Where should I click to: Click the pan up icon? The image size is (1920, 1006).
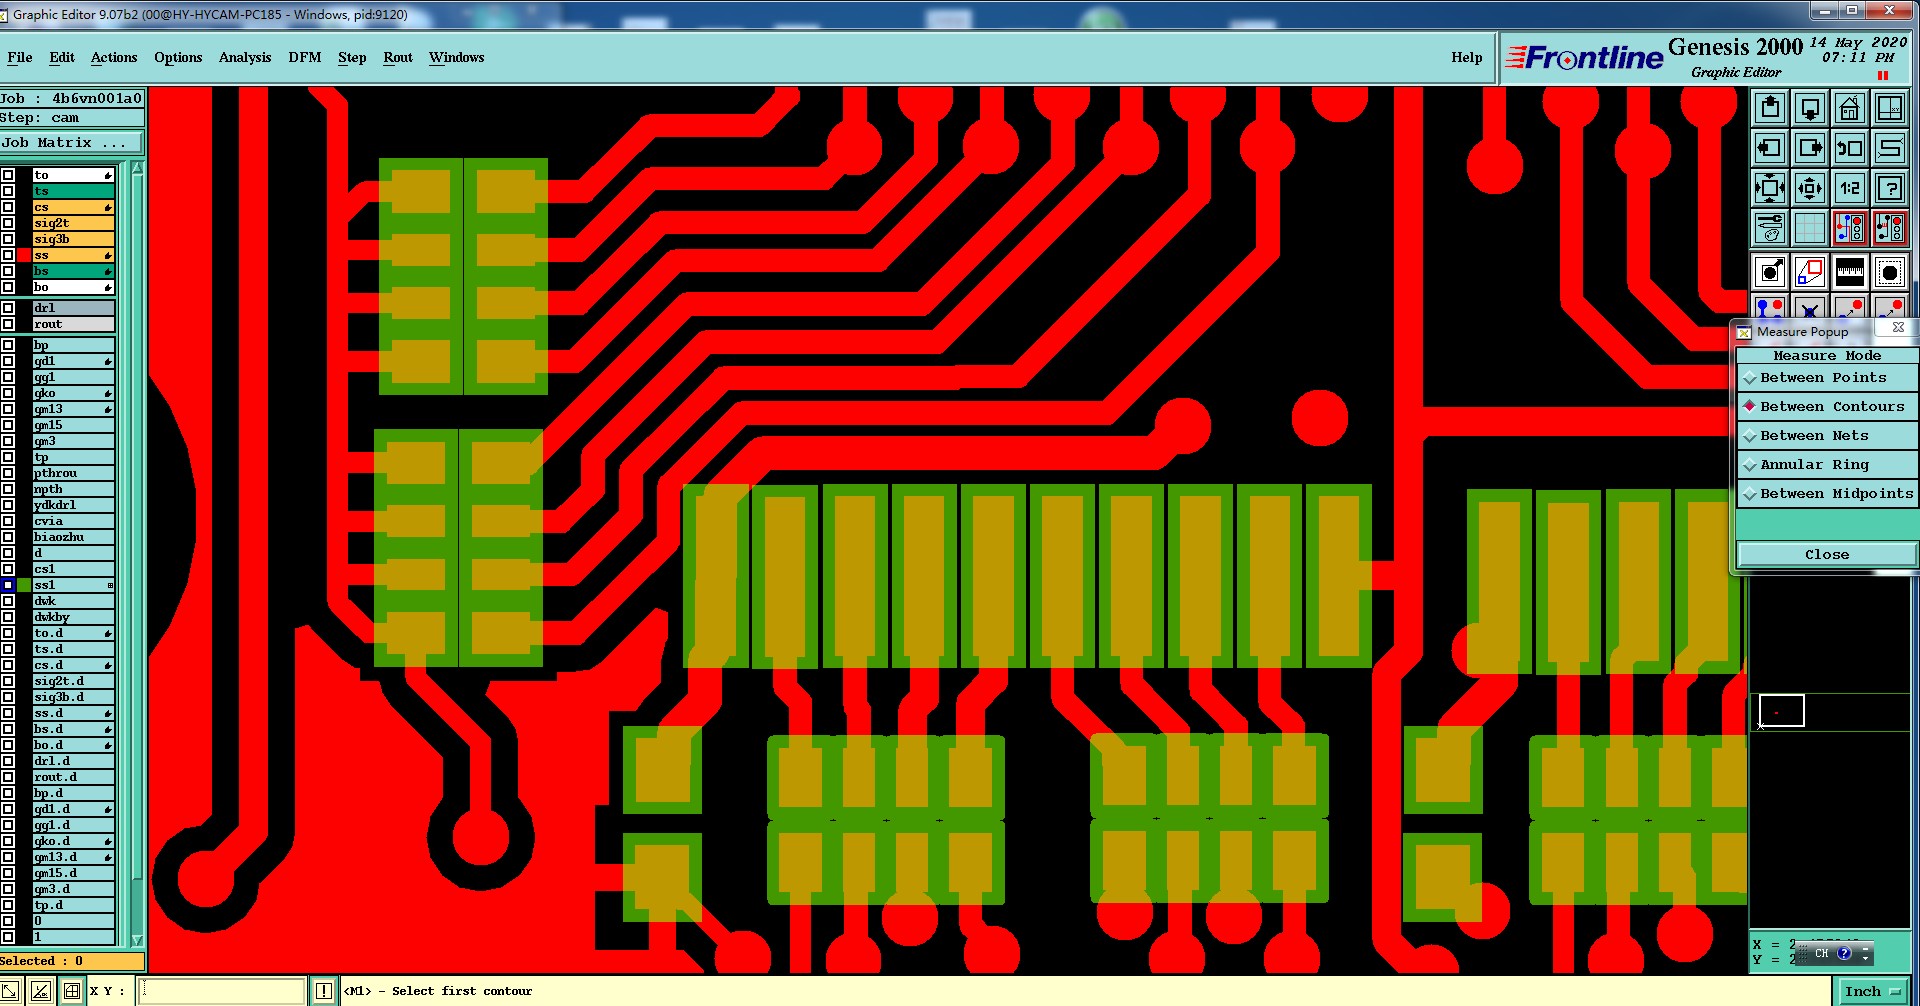pos(1770,108)
